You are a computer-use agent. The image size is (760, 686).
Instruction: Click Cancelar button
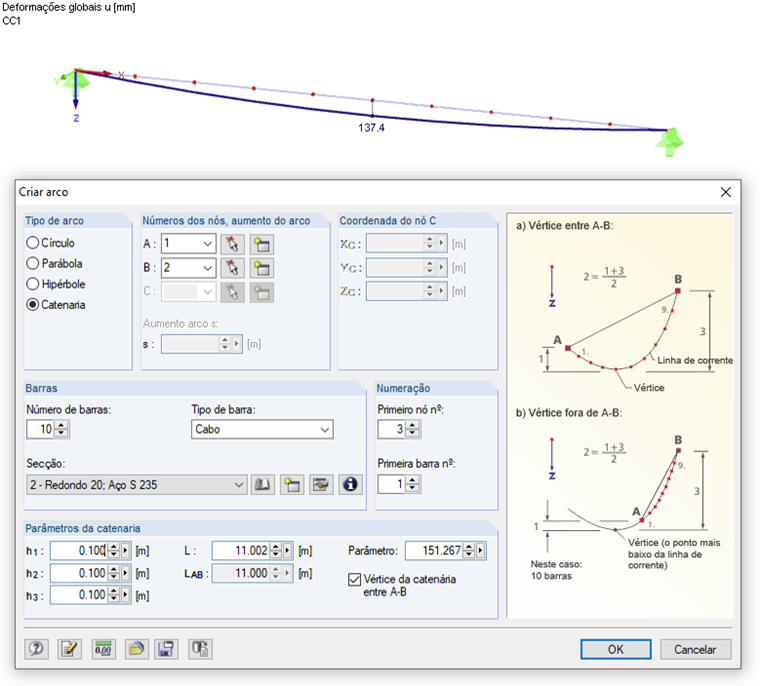coord(695,649)
